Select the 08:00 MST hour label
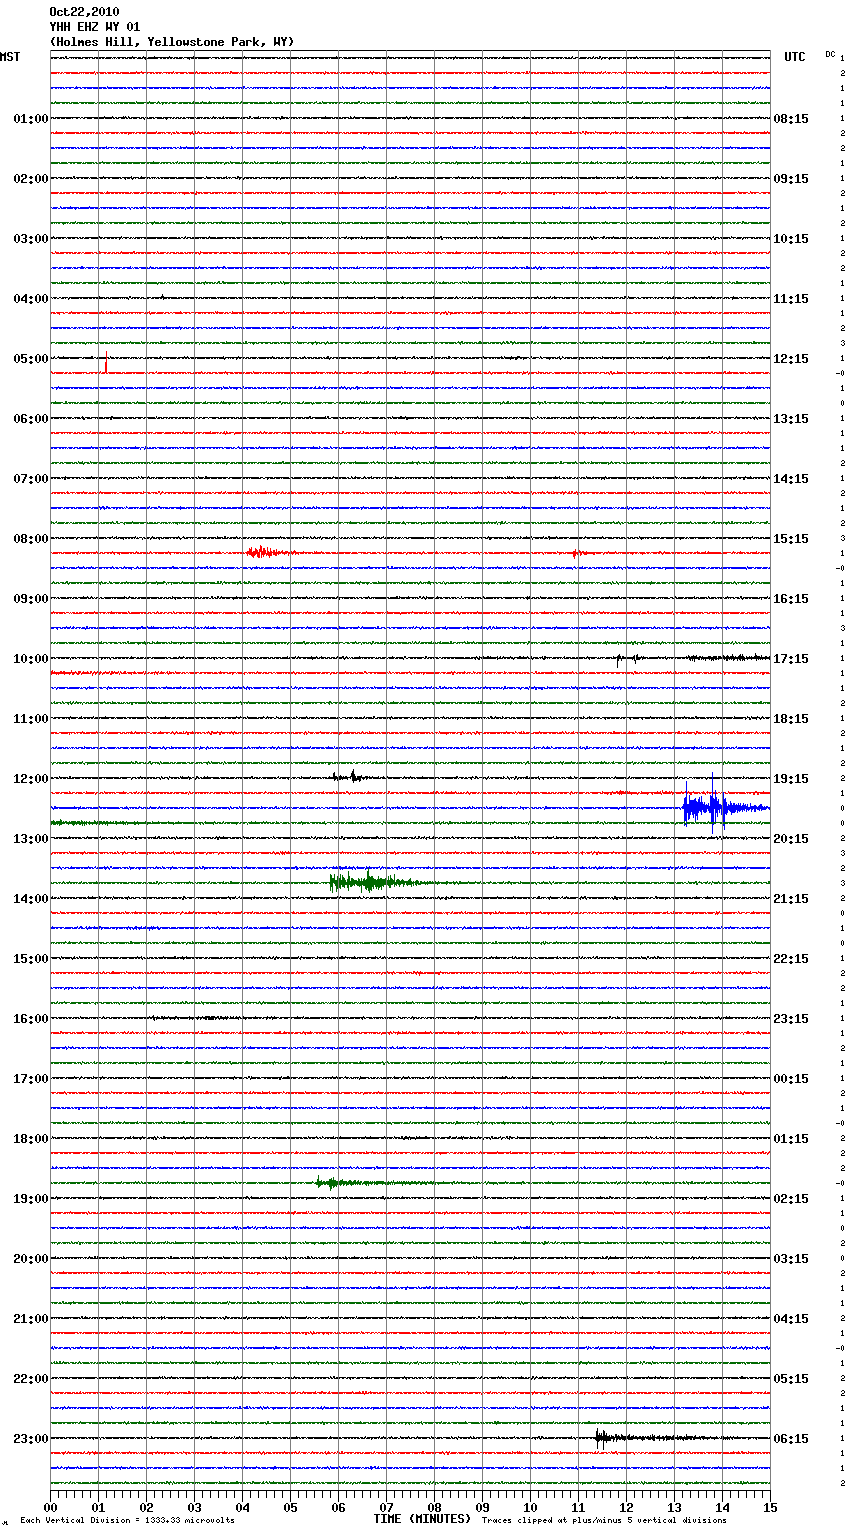The height and width of the screenshot is (1534, 850). (x=30, y=539)
